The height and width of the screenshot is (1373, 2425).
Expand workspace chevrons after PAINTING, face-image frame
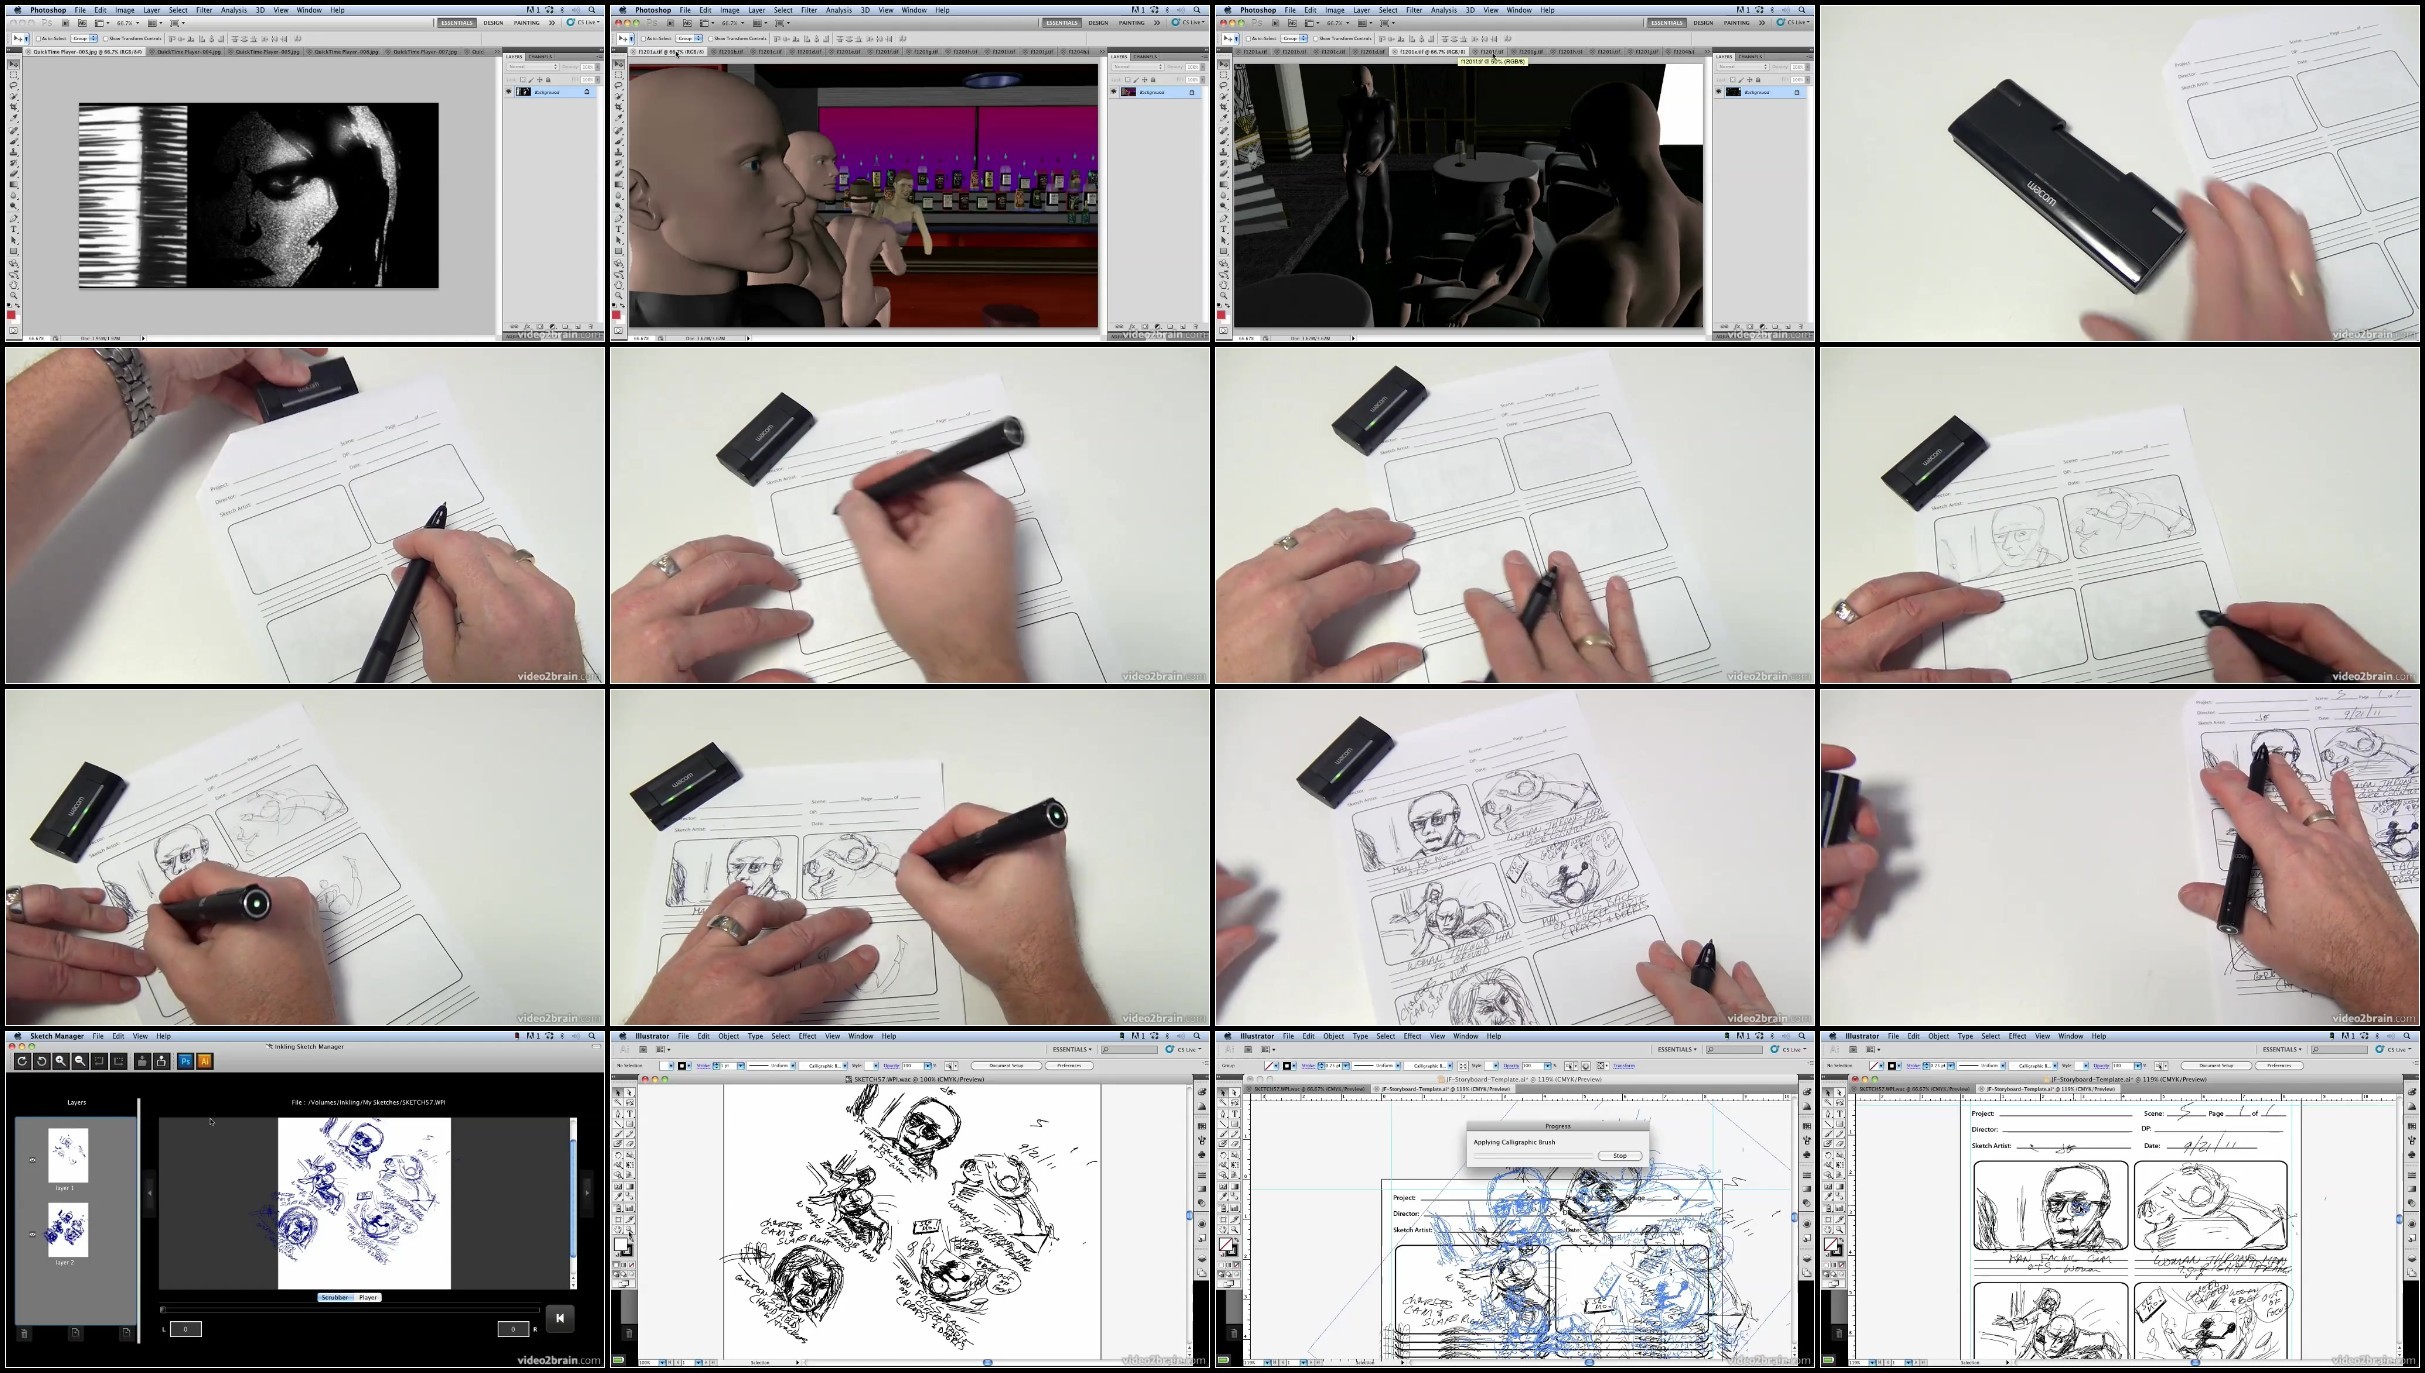552,22
